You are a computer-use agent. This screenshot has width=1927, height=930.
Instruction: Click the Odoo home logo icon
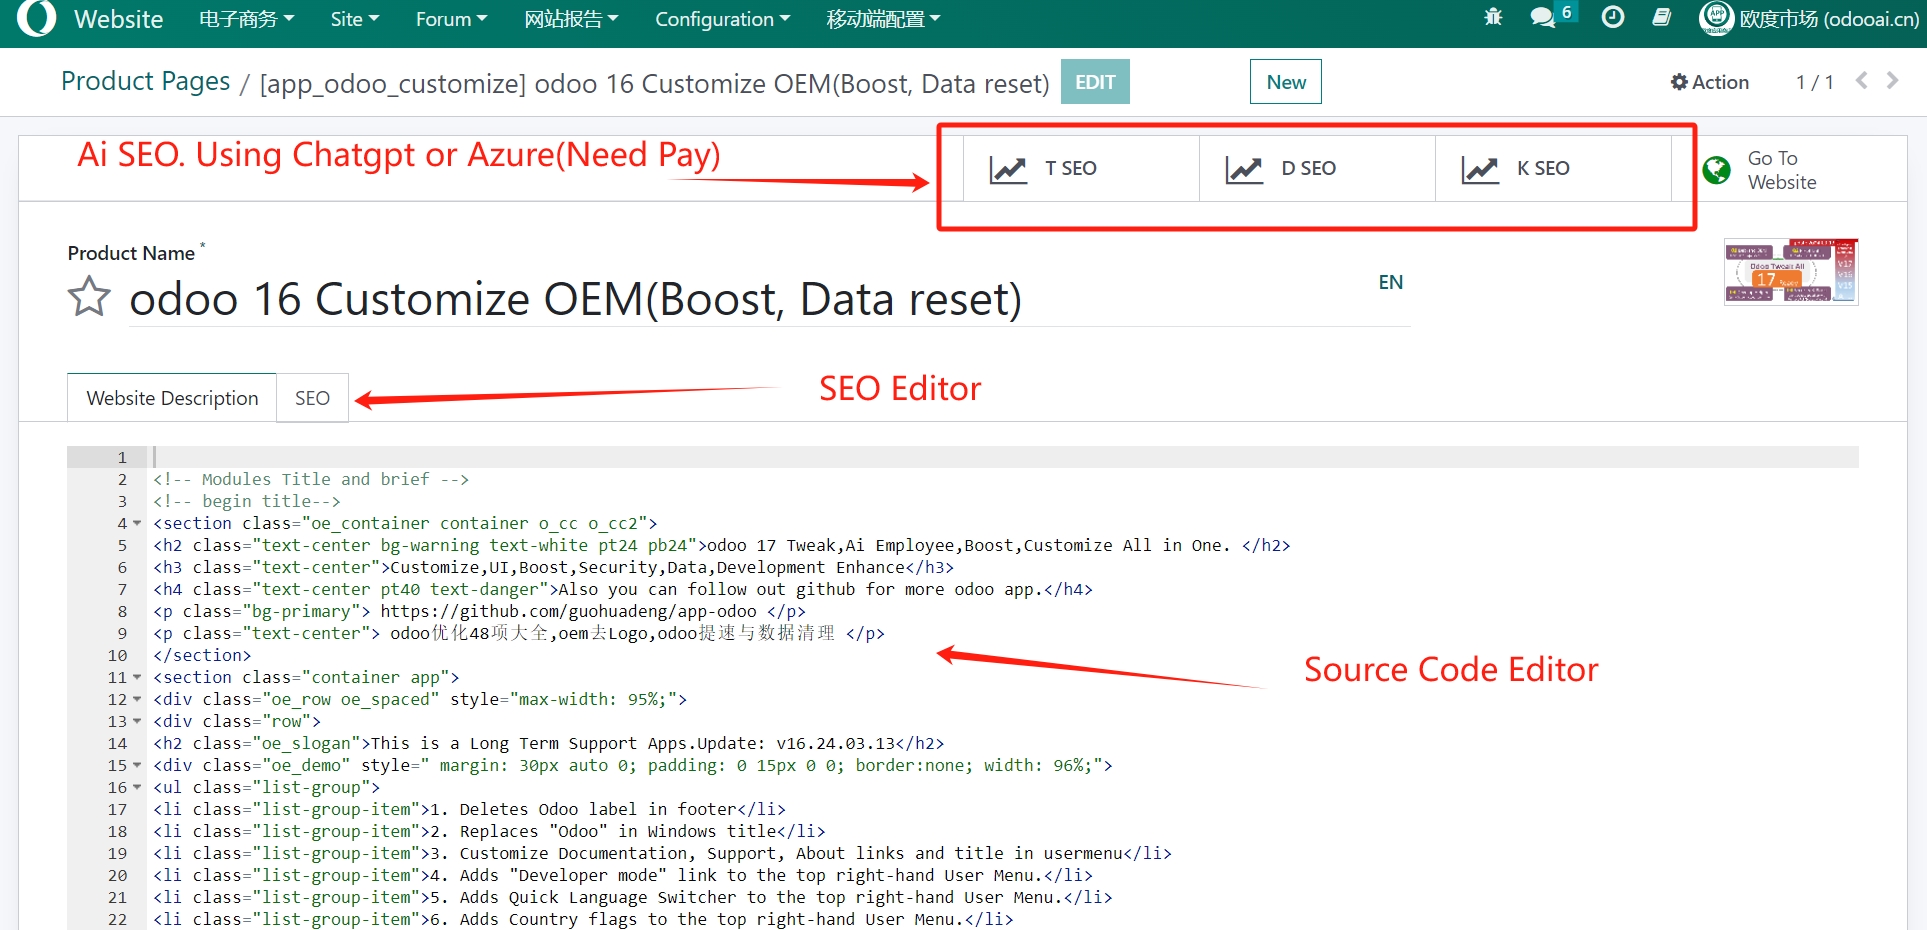(36, 18)
